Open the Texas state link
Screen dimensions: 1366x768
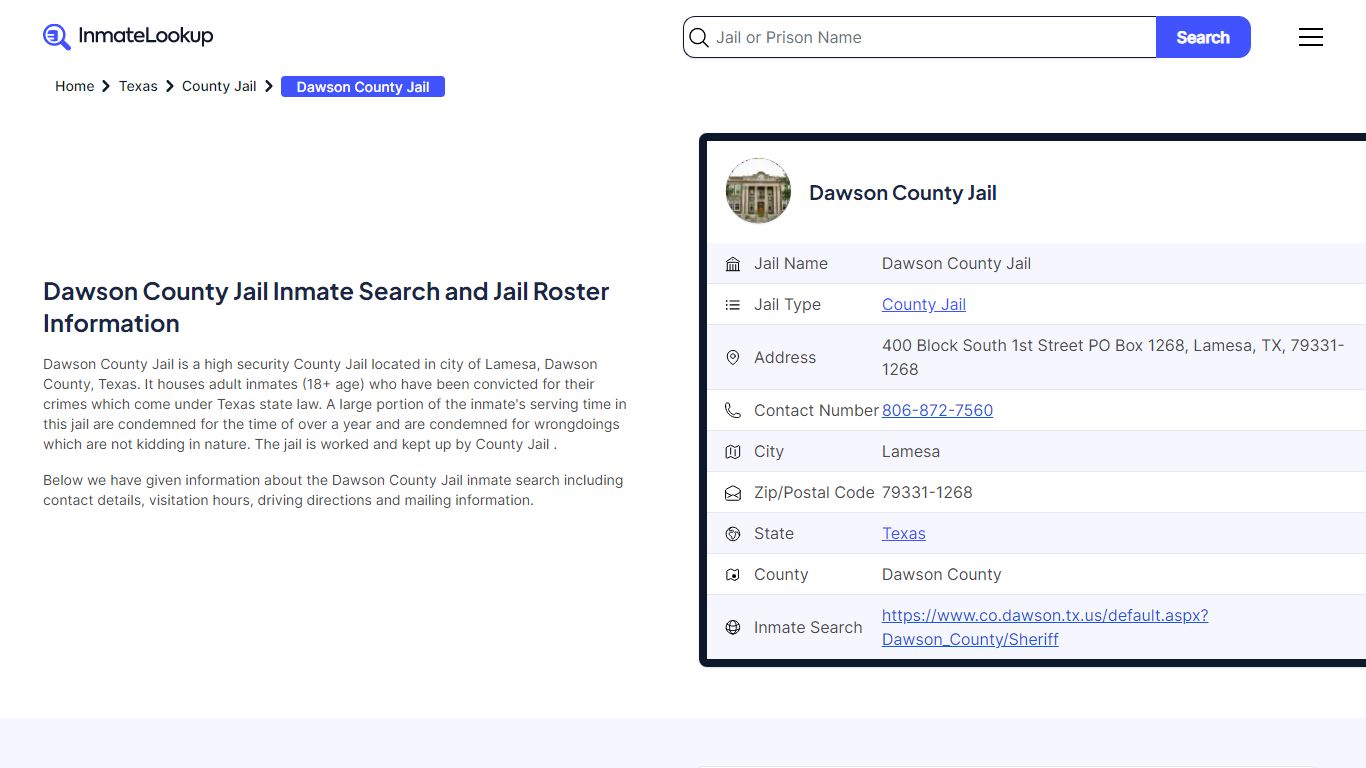point(904,533)
